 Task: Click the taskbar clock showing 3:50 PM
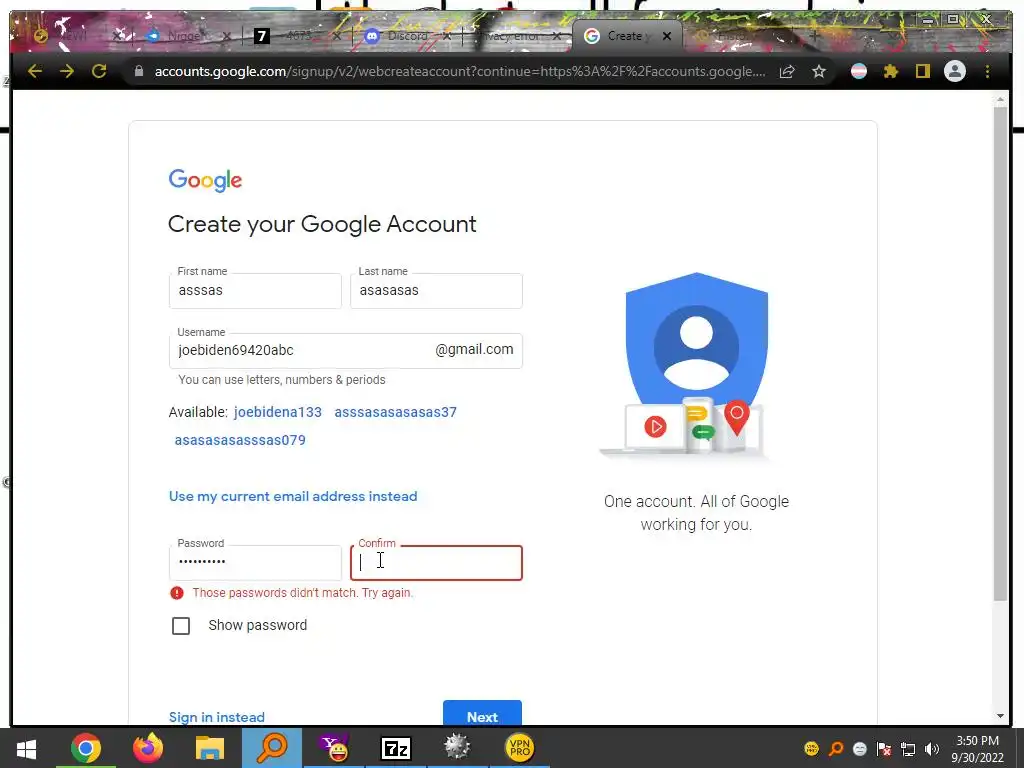click(977, 749)
